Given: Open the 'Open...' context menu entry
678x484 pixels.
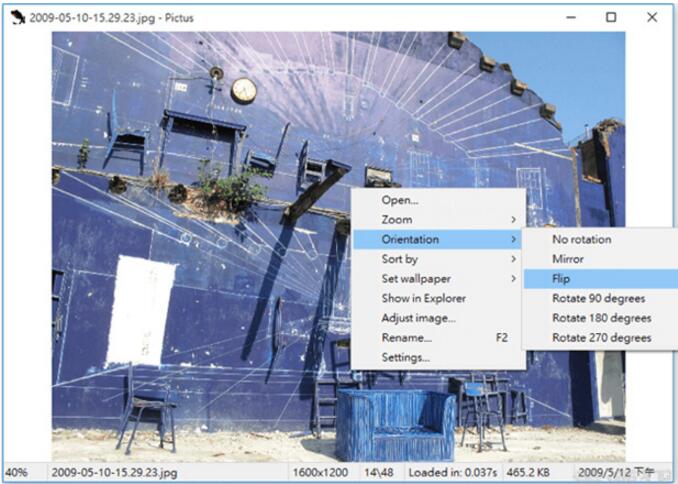Looking at the screenshot, I should click(399, 200).
